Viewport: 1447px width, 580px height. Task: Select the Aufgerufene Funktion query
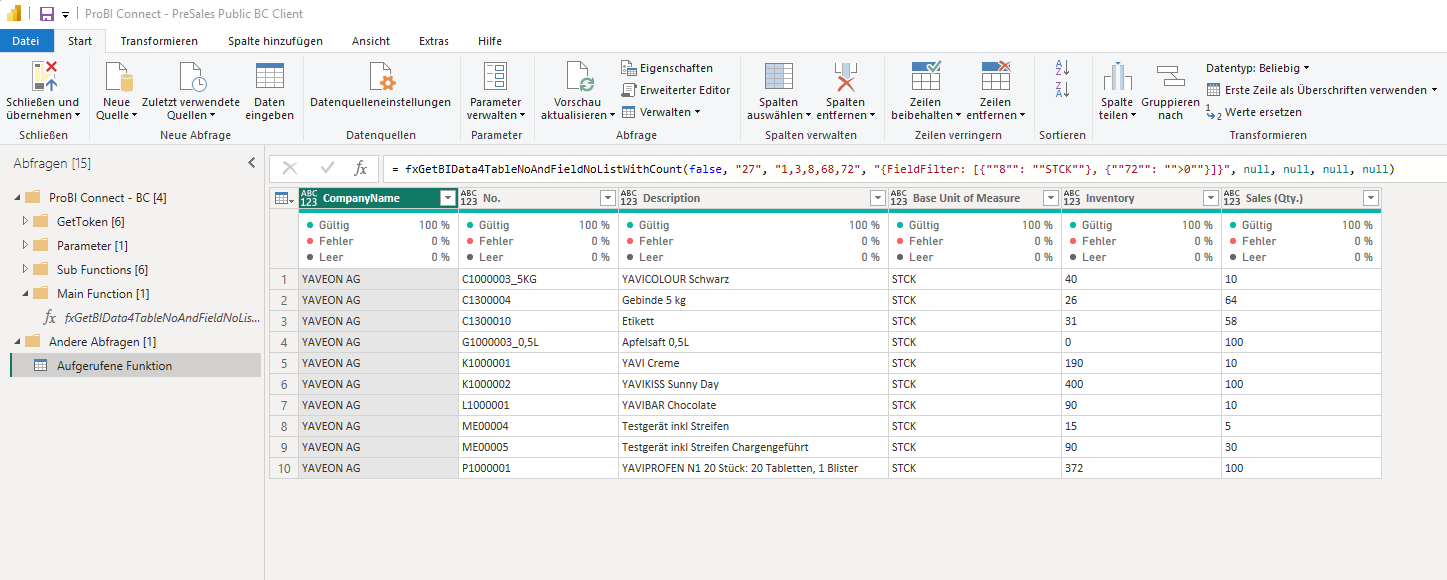(x=135, y=365)
